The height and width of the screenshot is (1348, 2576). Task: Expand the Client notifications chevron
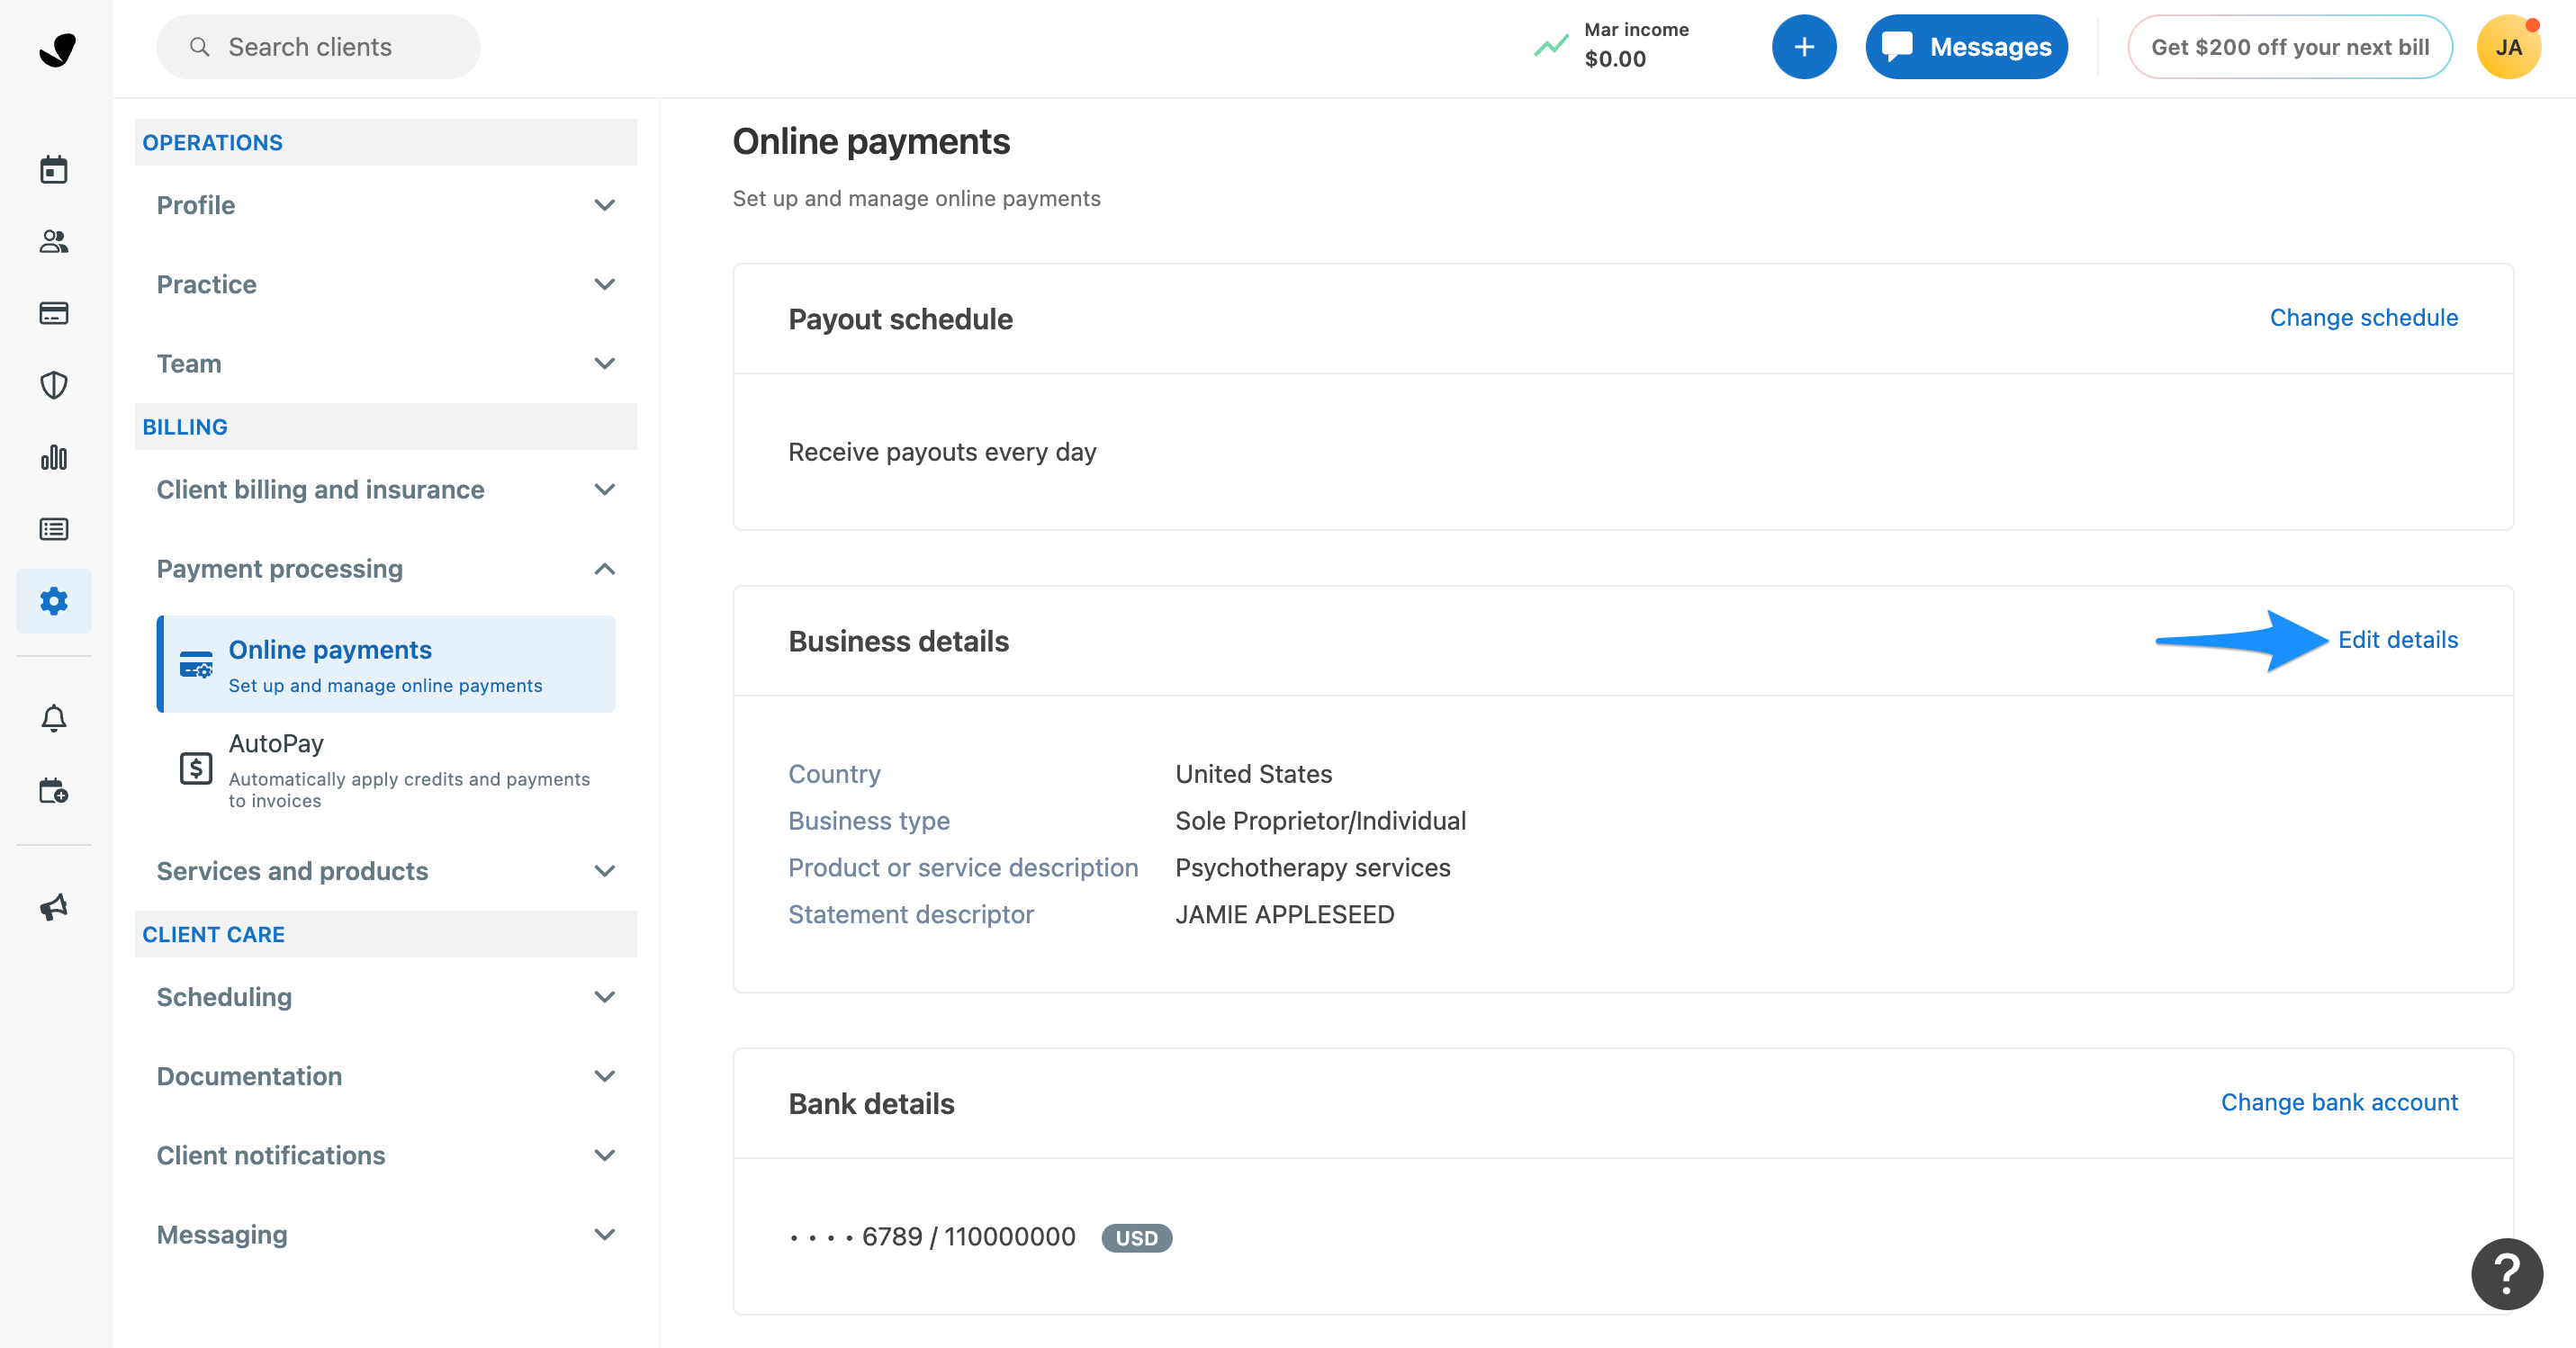point(604,1155)
